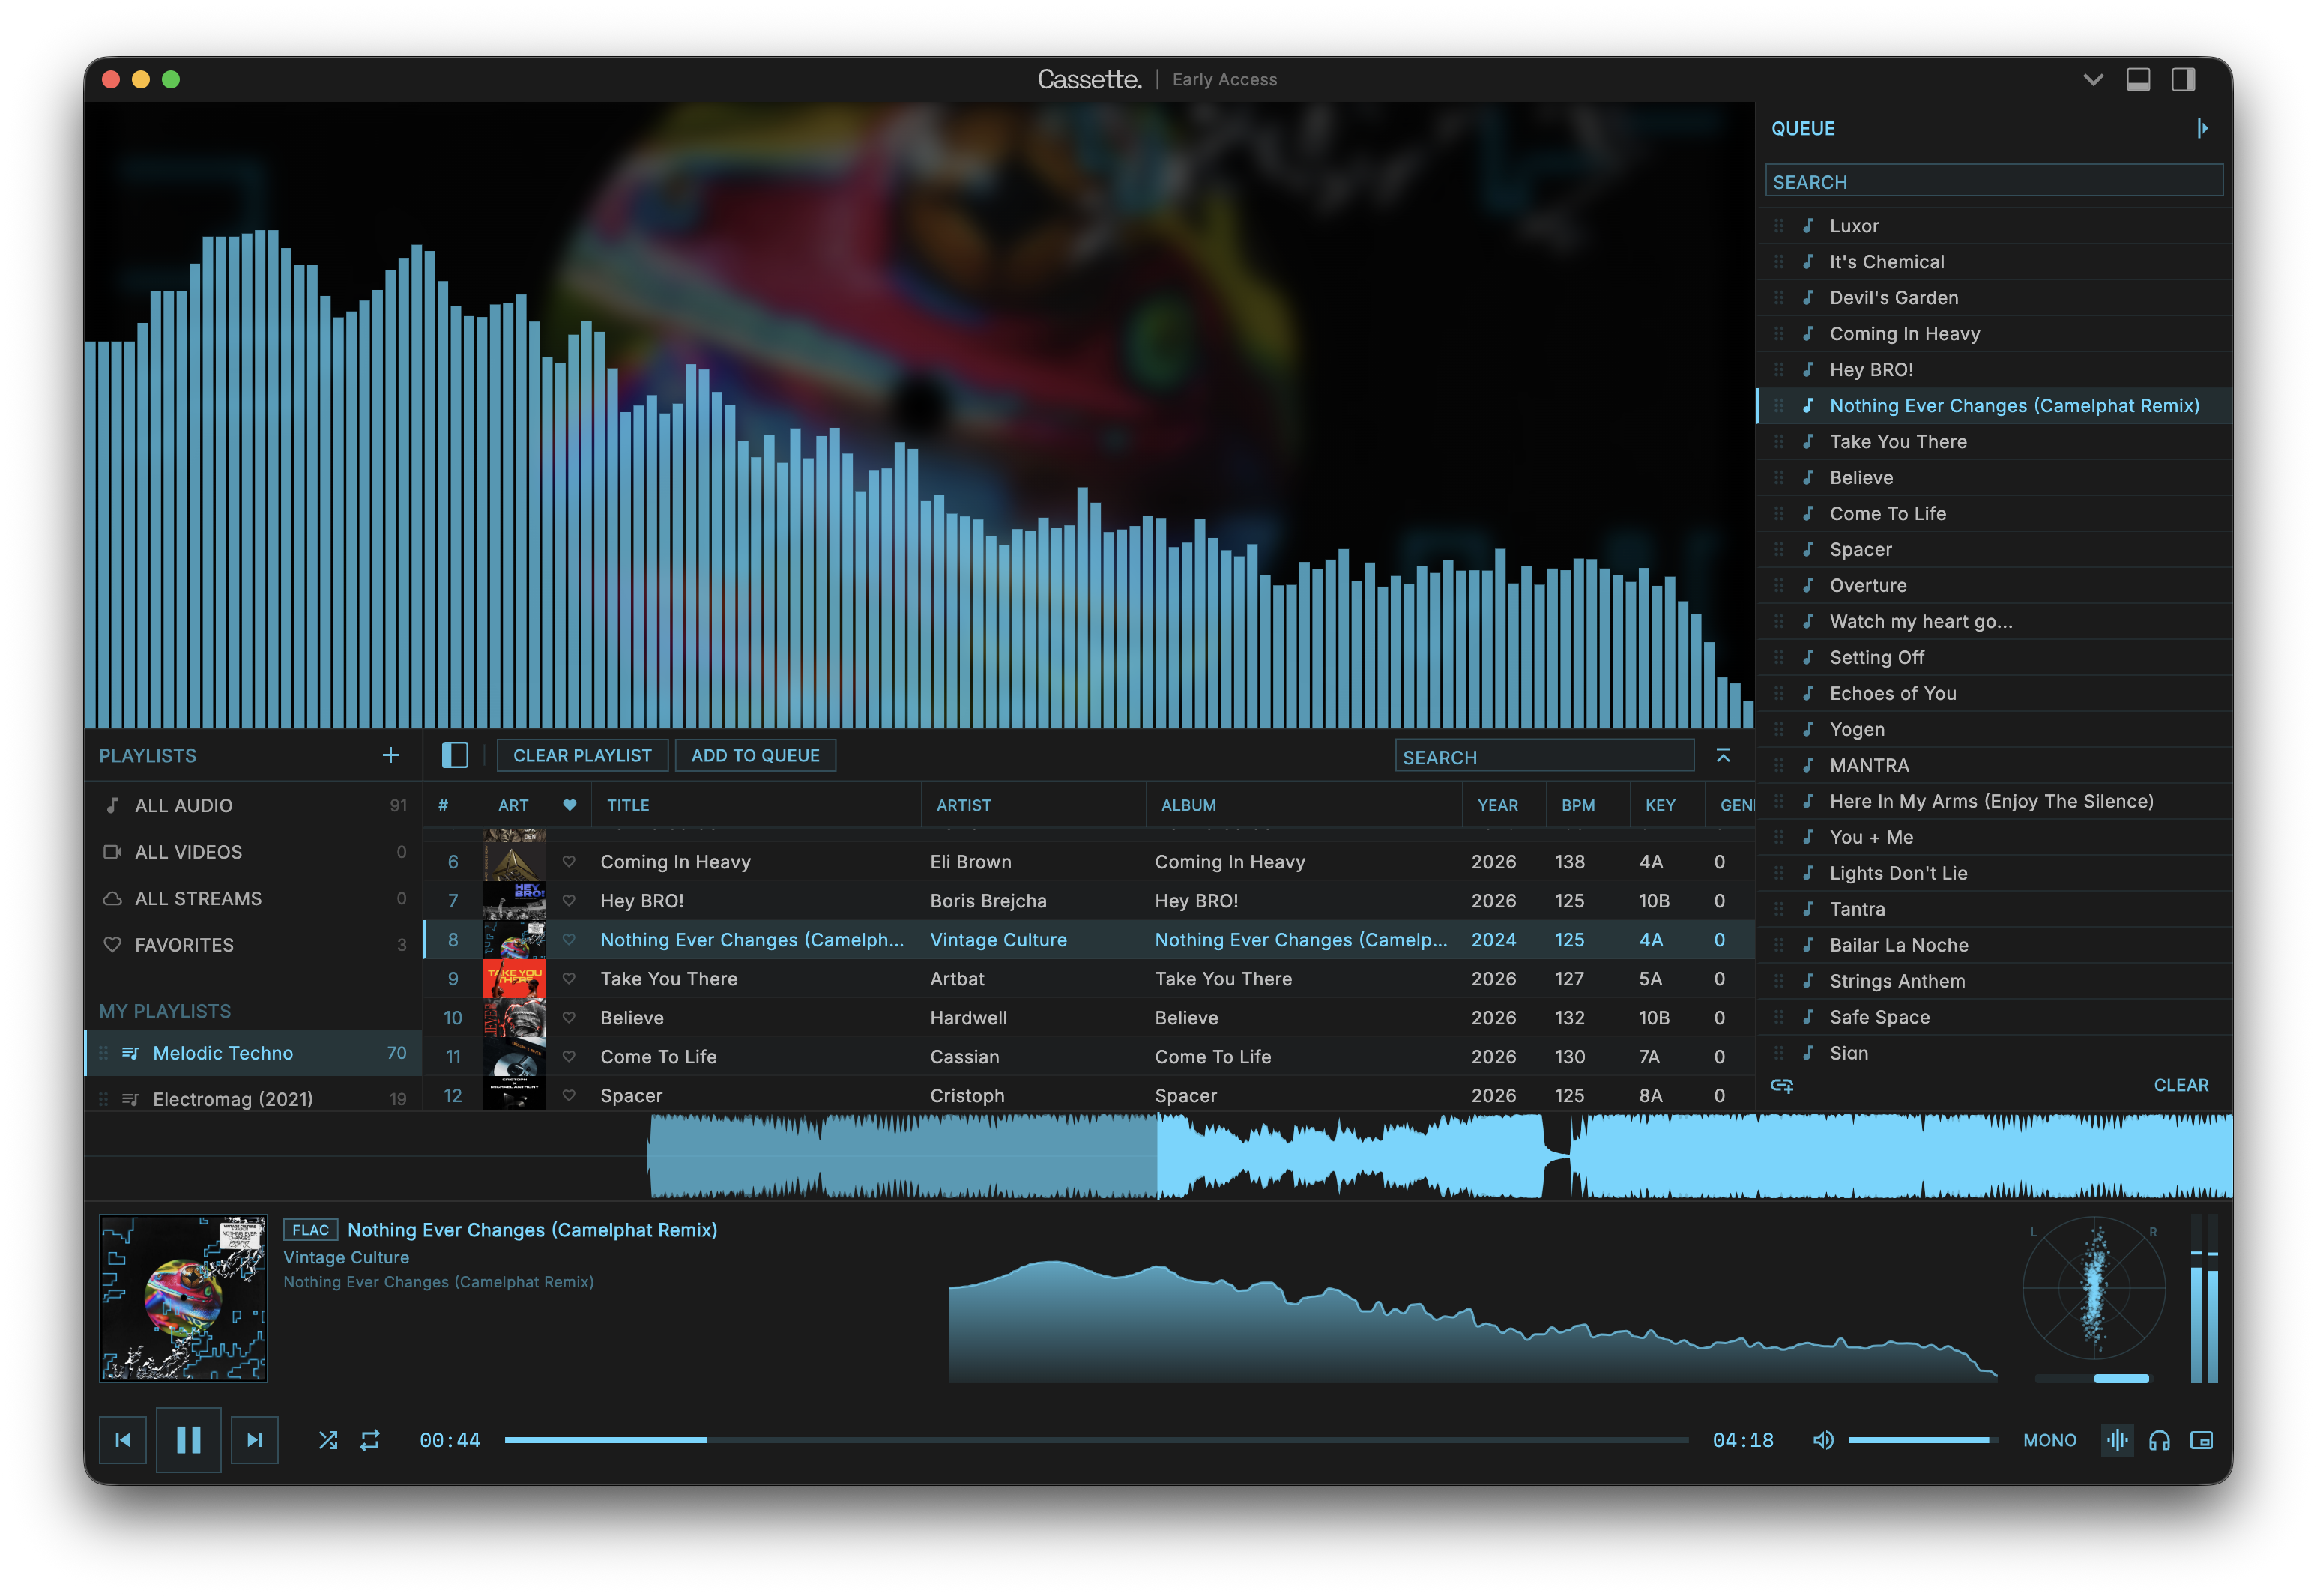Add a new playlist with plus icon
Viewport: 2317px width, 1596px height.
(x=390, y=755)
